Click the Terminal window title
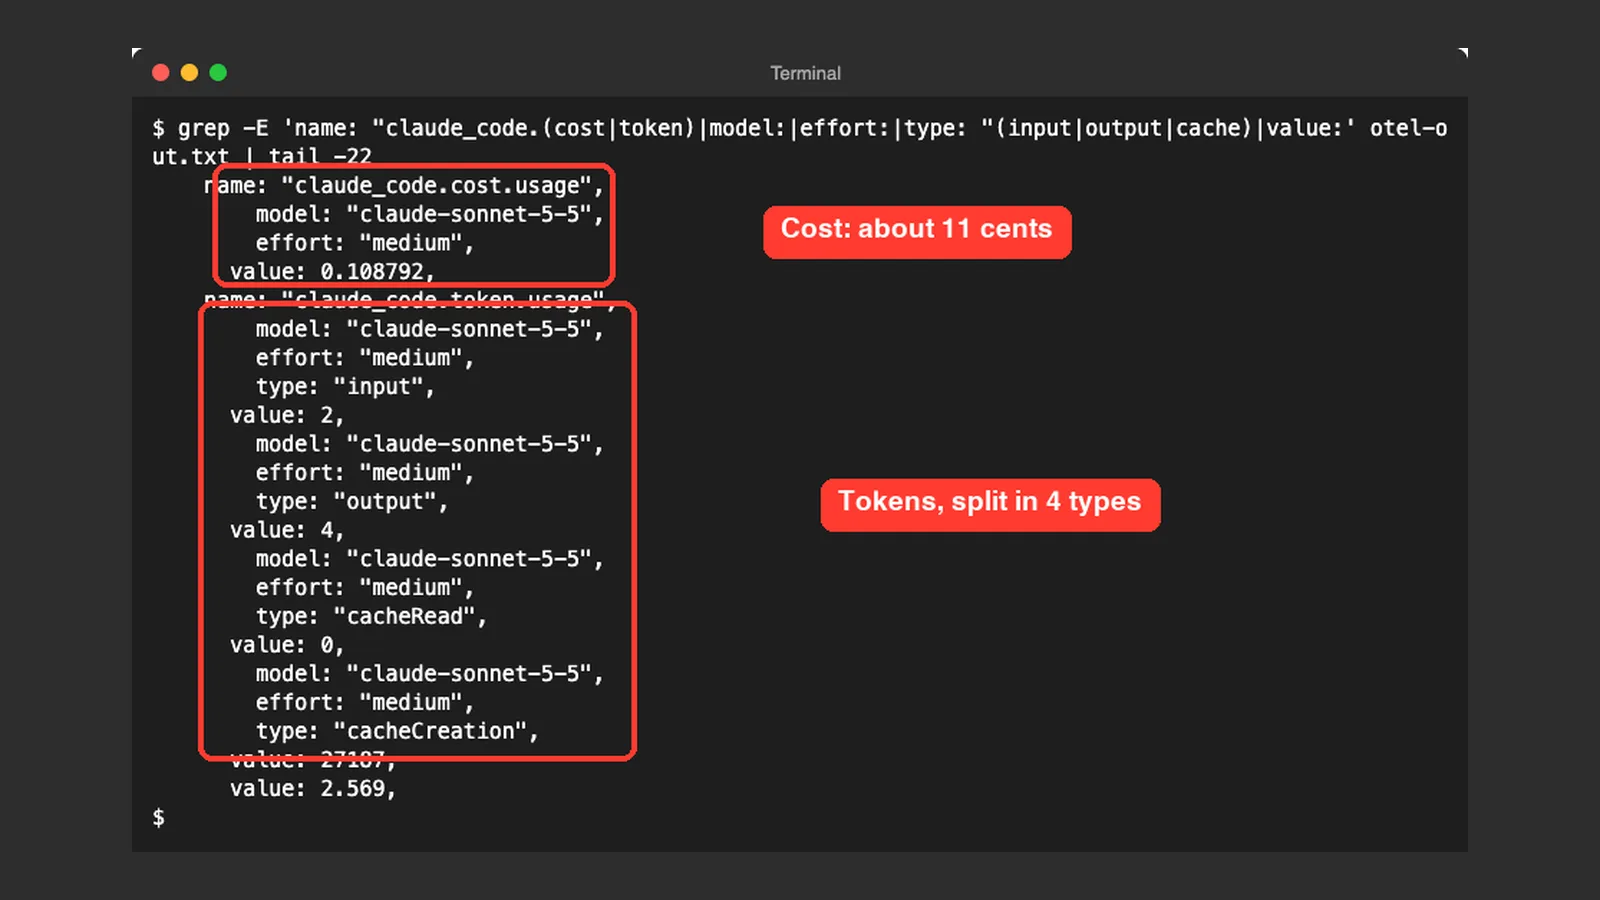 click(805, 73)
